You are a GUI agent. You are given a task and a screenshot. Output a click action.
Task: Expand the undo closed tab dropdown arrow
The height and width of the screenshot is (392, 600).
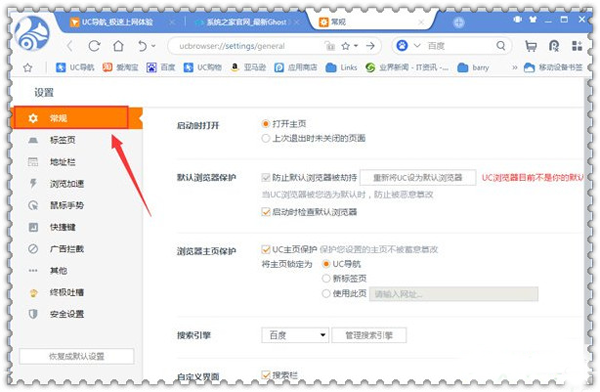pyautogui.click(x=153, y=46)
